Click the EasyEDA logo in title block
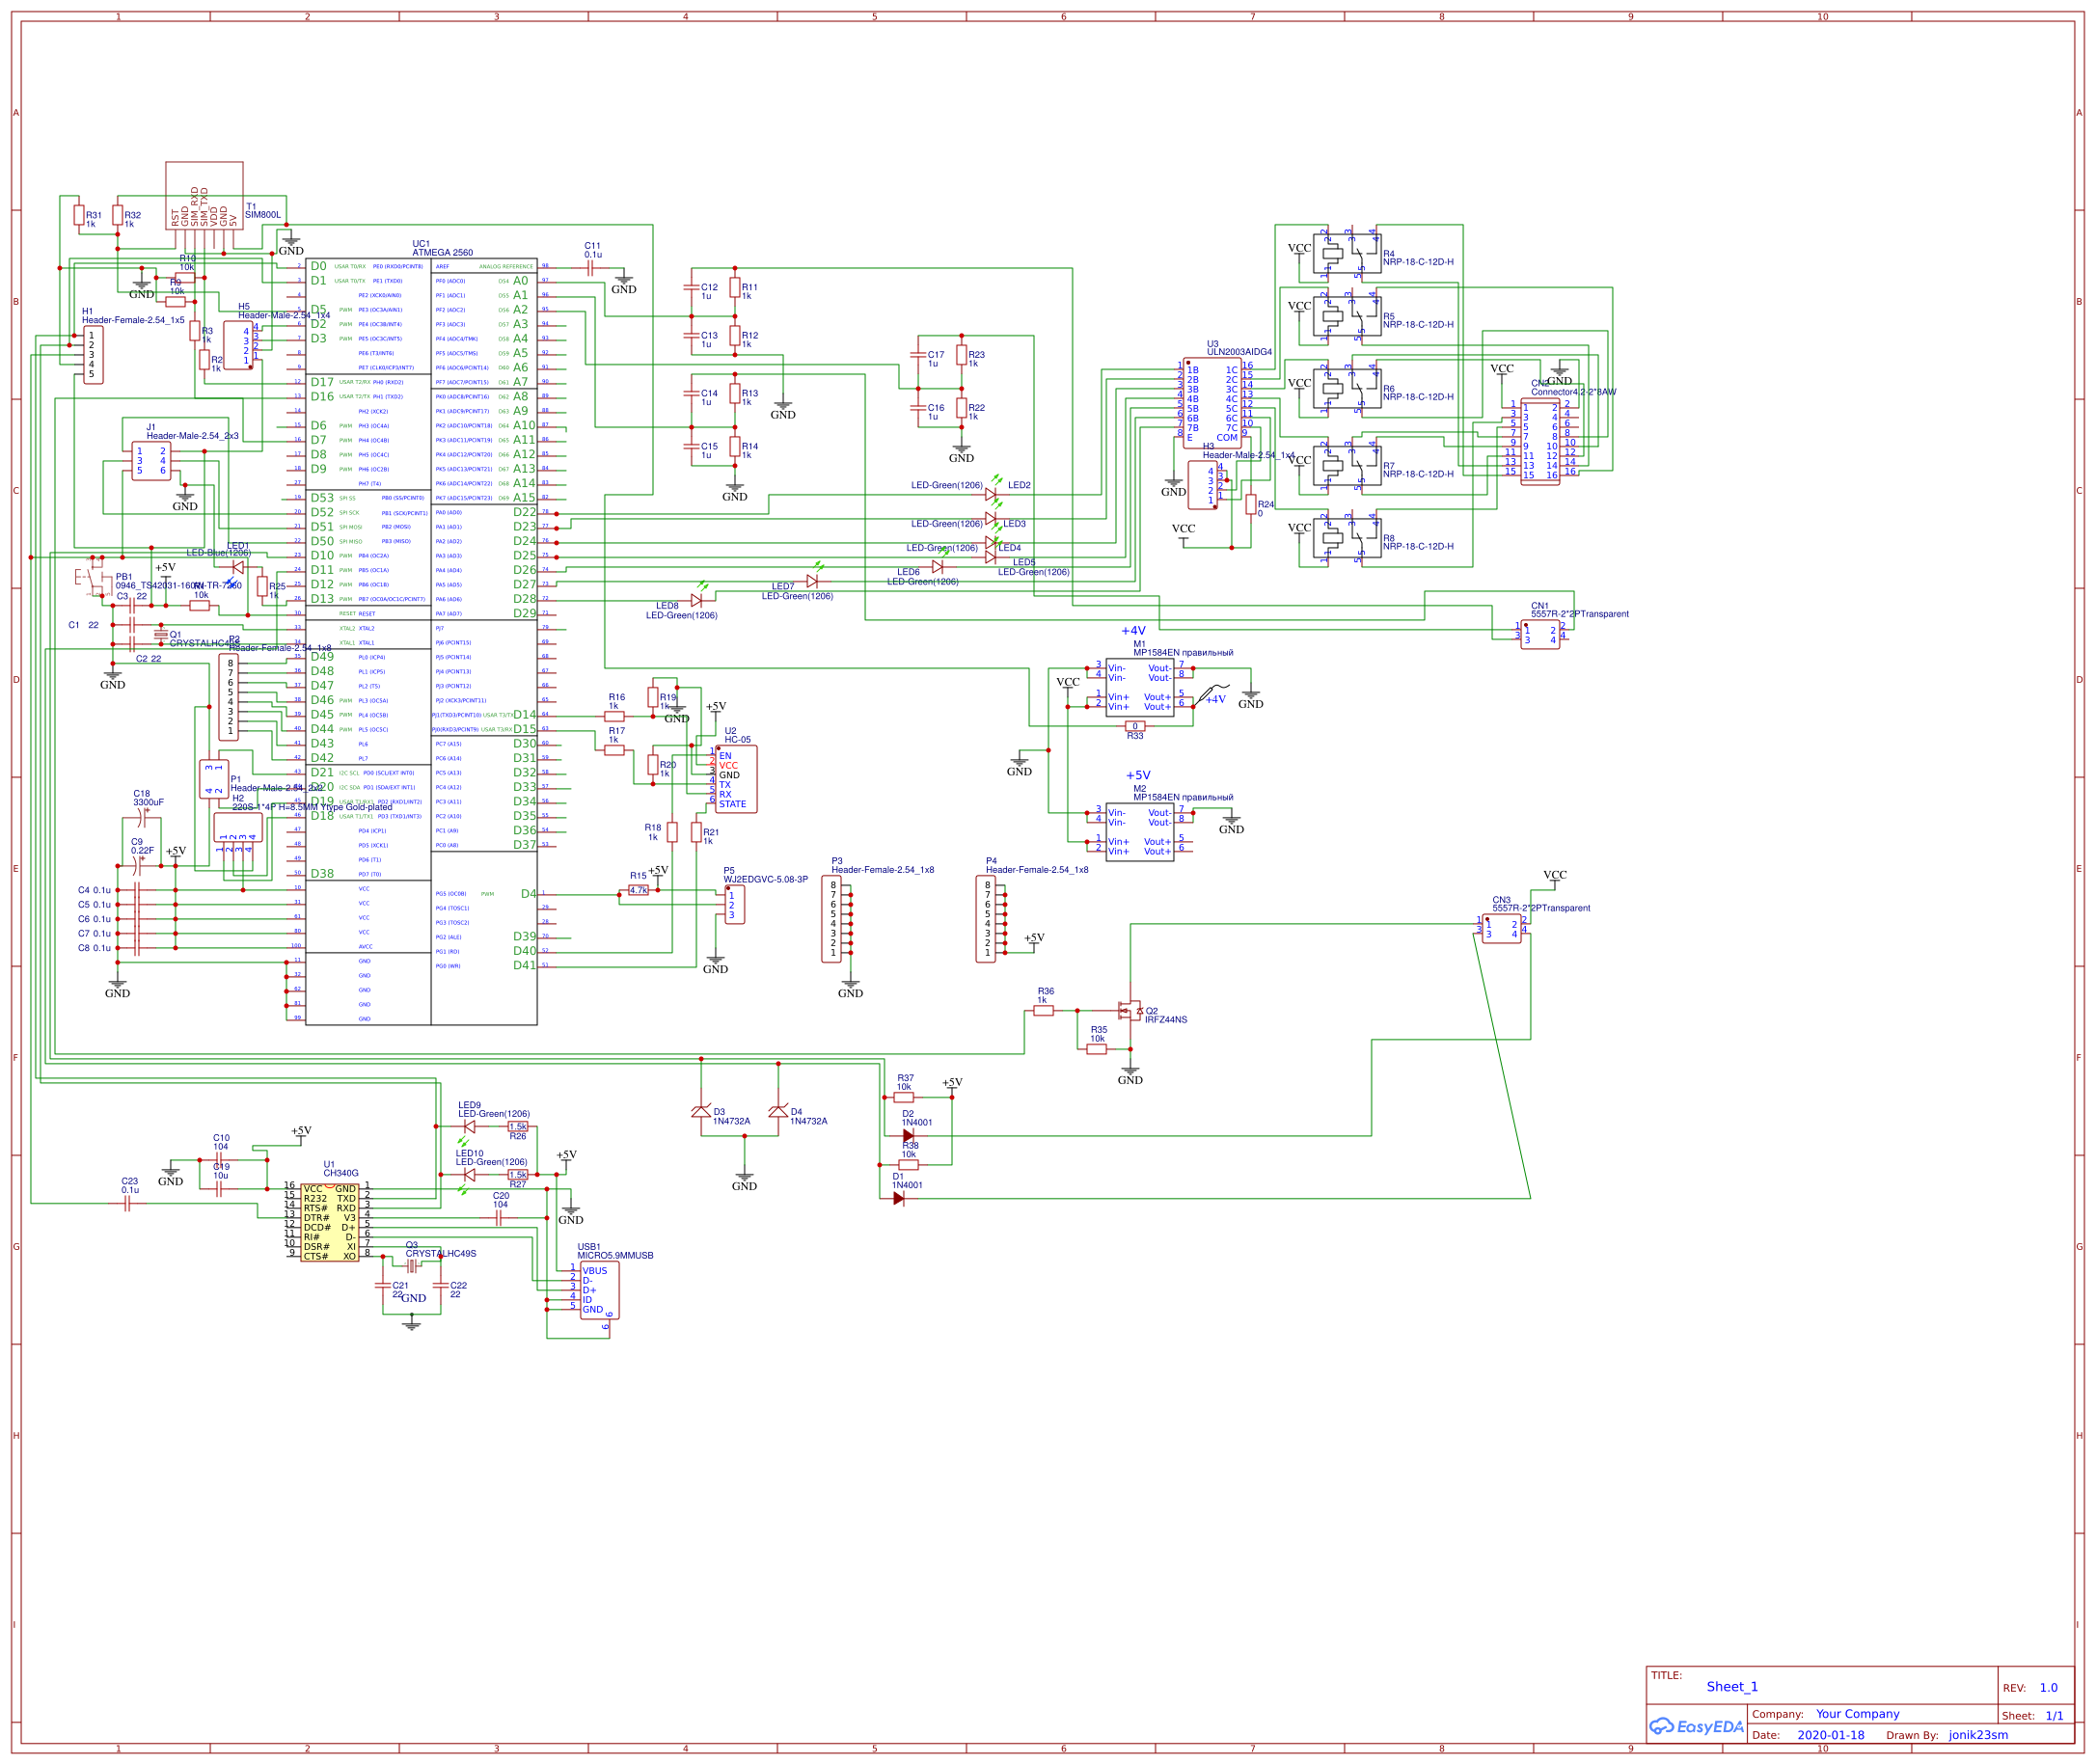This screenshot has height=1764, width=2096. (1697, 1727)
